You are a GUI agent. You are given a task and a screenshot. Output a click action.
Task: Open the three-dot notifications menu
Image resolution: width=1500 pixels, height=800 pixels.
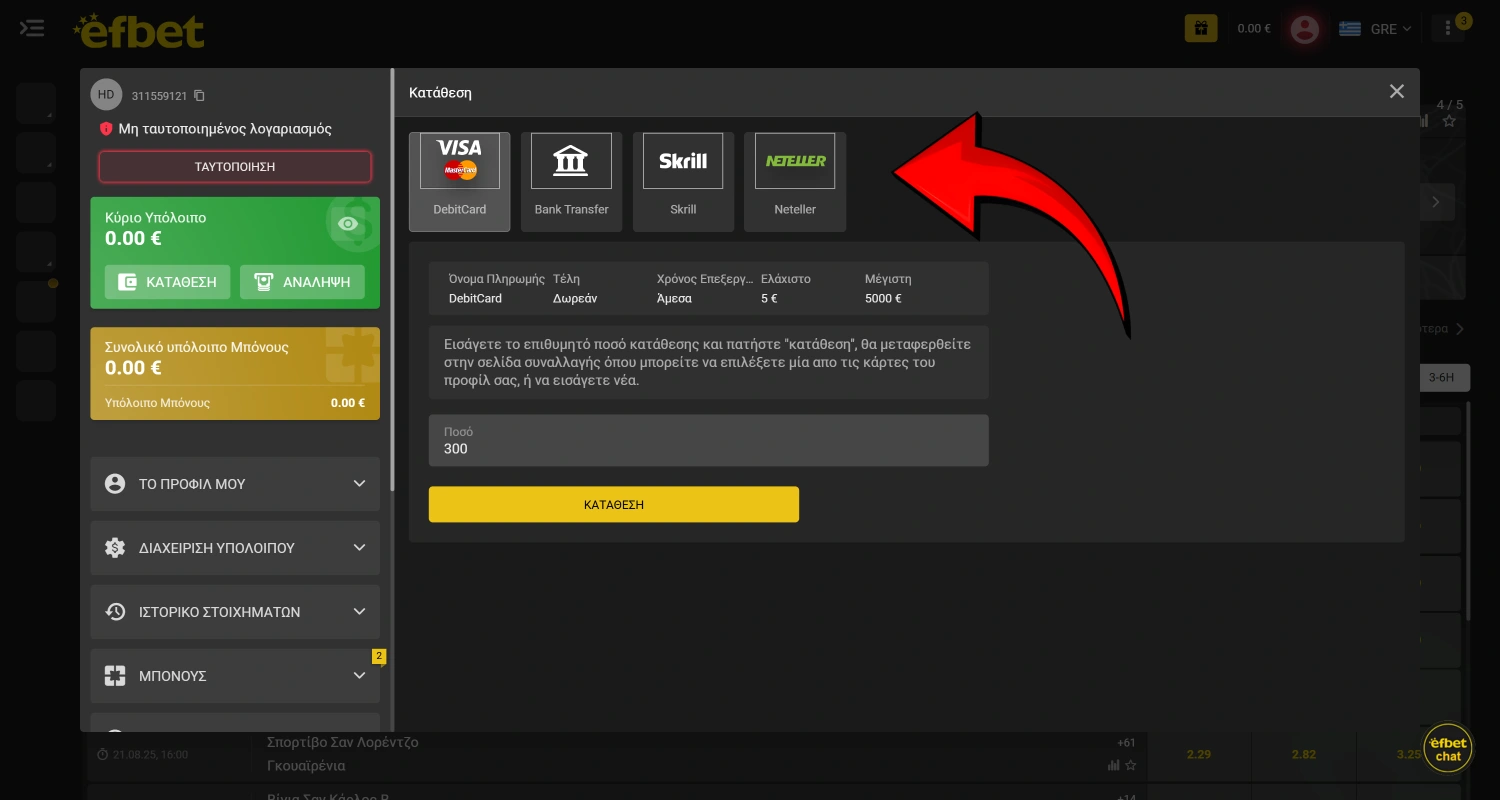[x=1448, y=29]
